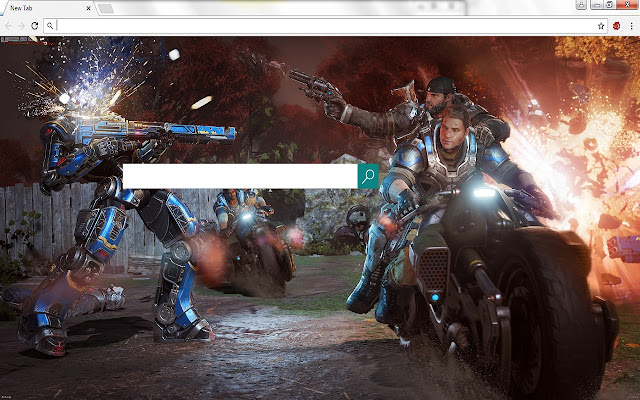Close the browser window
640x400 pixels.
pos(628,4)
